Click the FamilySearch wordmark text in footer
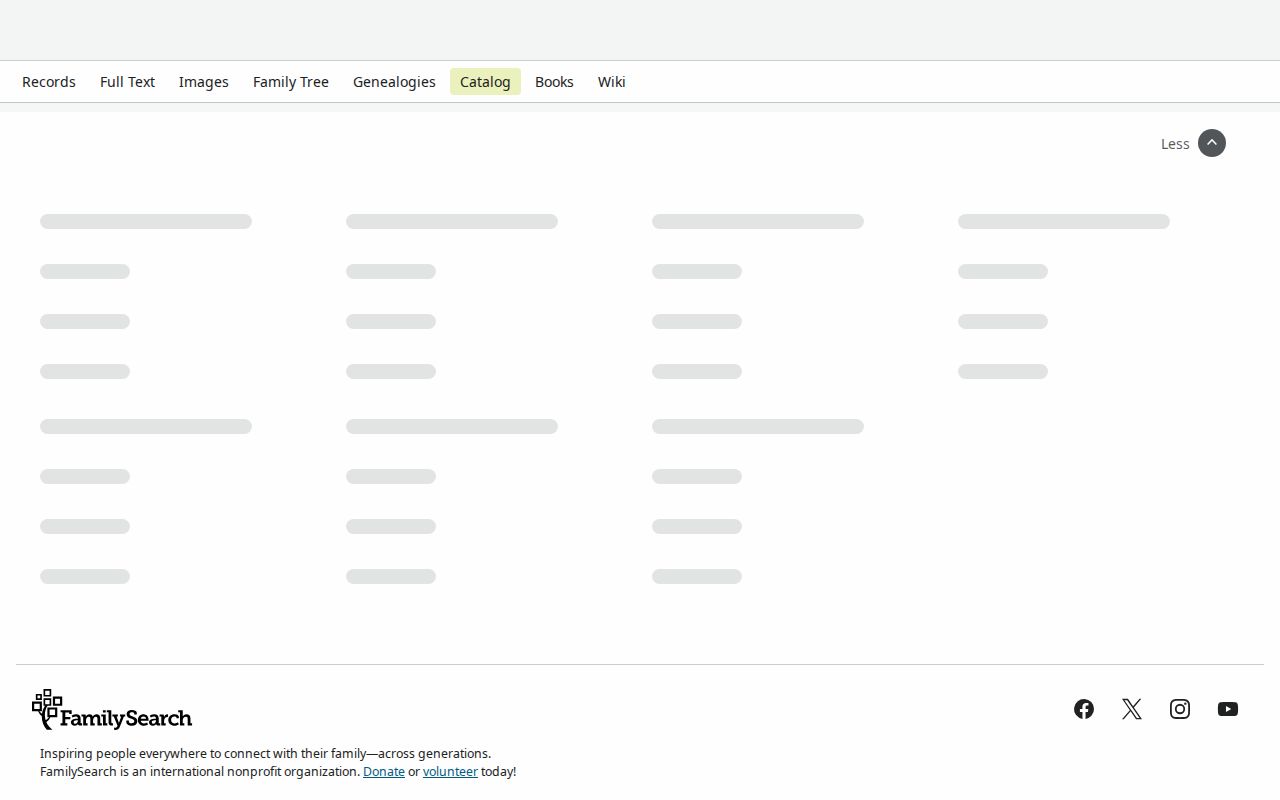The width and height of the screenshot is (1280, 800). pyautogui.click(x=126, y=718)
